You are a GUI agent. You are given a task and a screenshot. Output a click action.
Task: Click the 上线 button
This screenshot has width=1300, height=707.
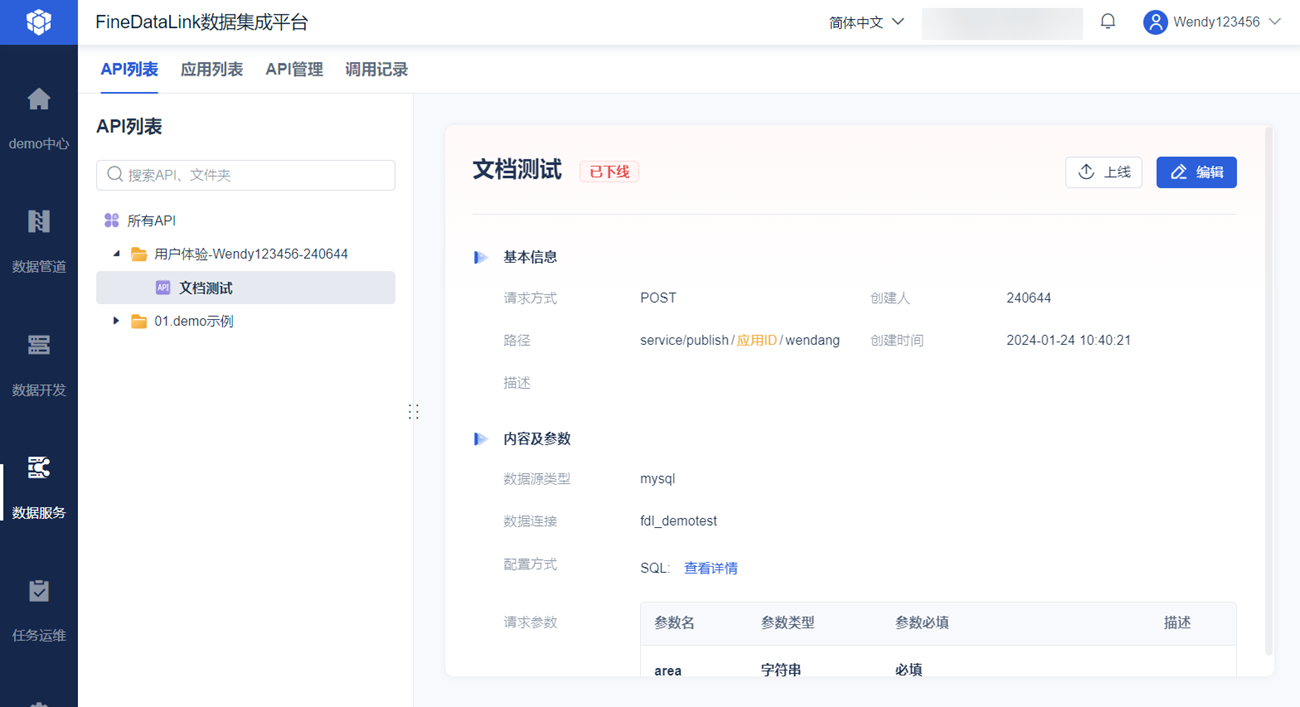click(1104, 172)
